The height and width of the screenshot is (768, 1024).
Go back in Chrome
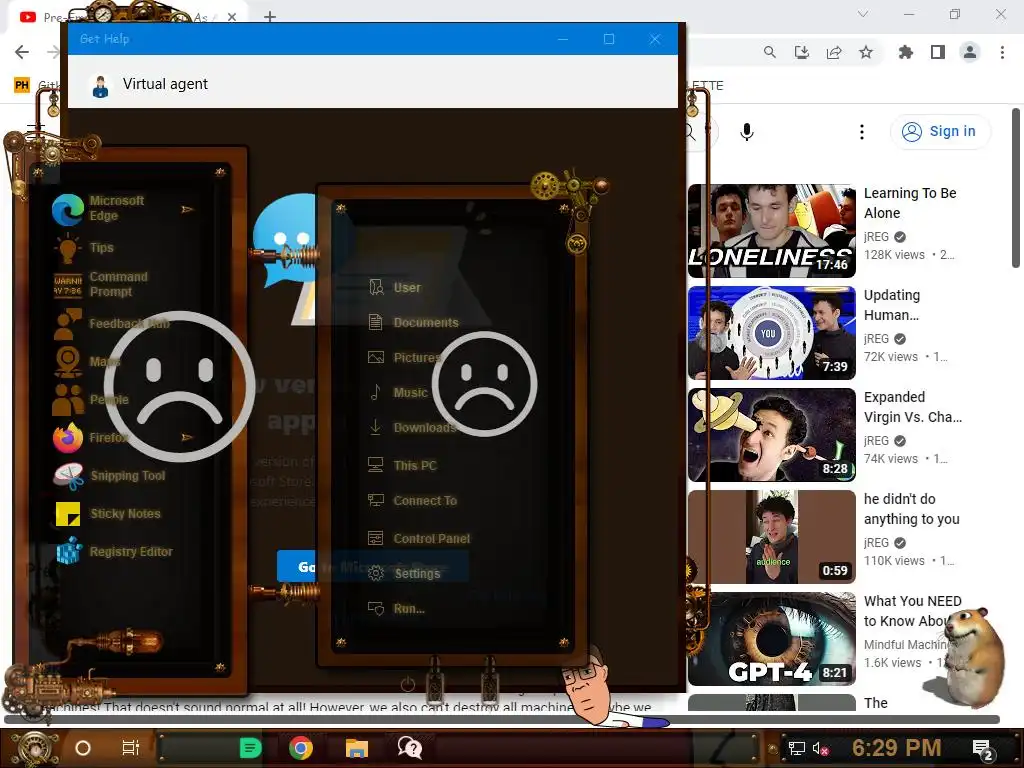(22, 52)
